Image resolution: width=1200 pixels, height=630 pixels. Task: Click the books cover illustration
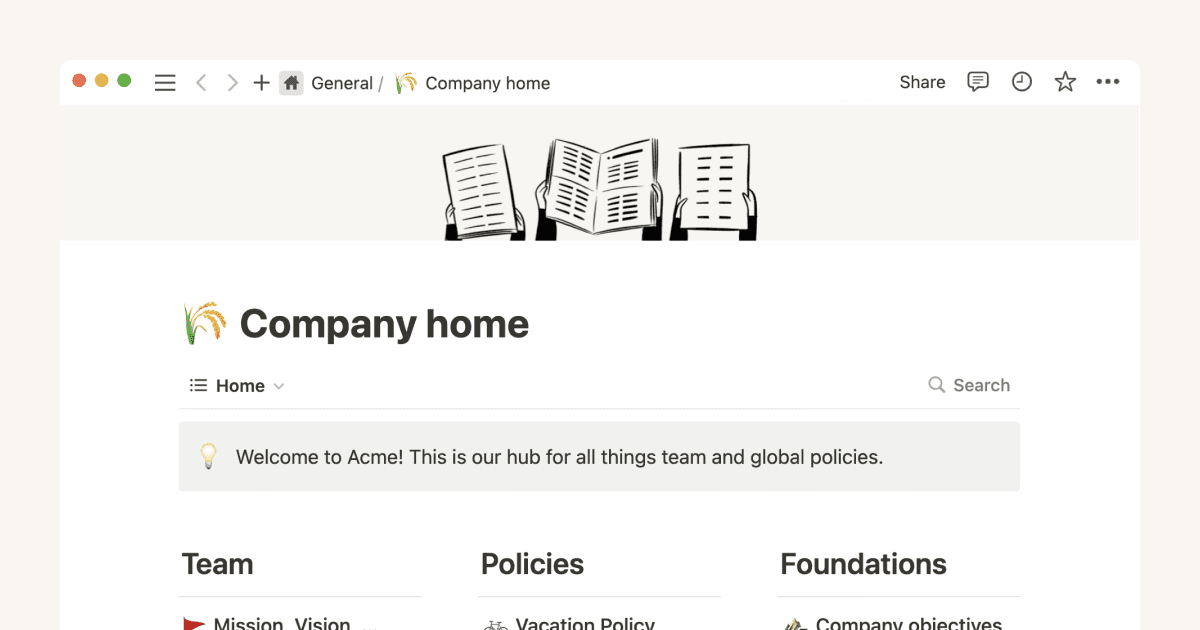(x=598, y=185)
